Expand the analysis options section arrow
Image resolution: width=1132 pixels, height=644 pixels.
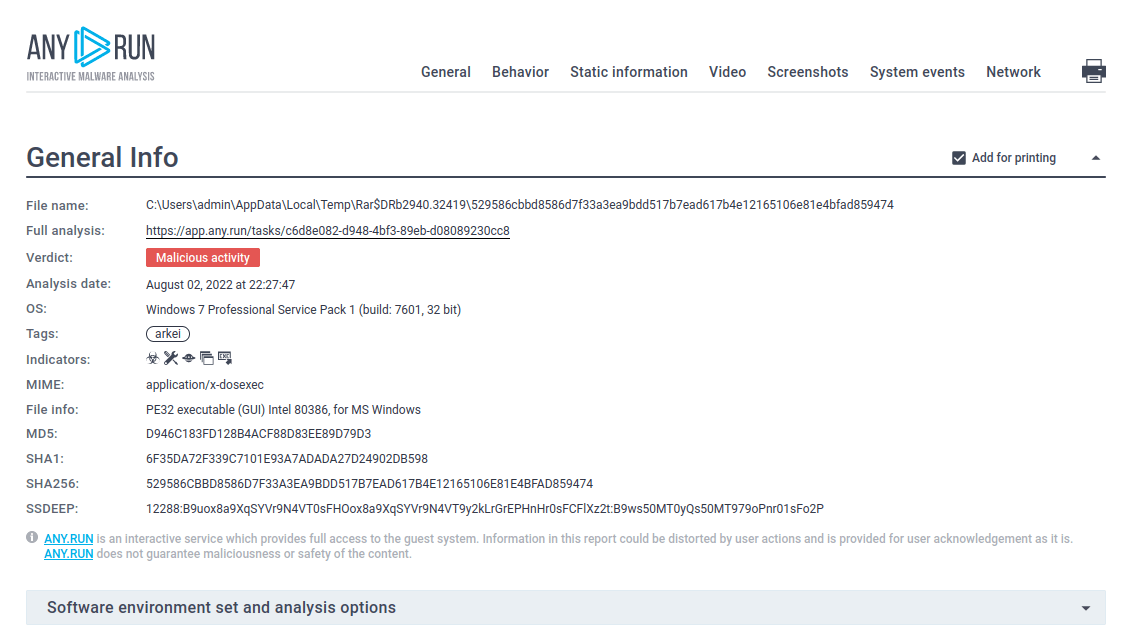[x=1086, y=607]
